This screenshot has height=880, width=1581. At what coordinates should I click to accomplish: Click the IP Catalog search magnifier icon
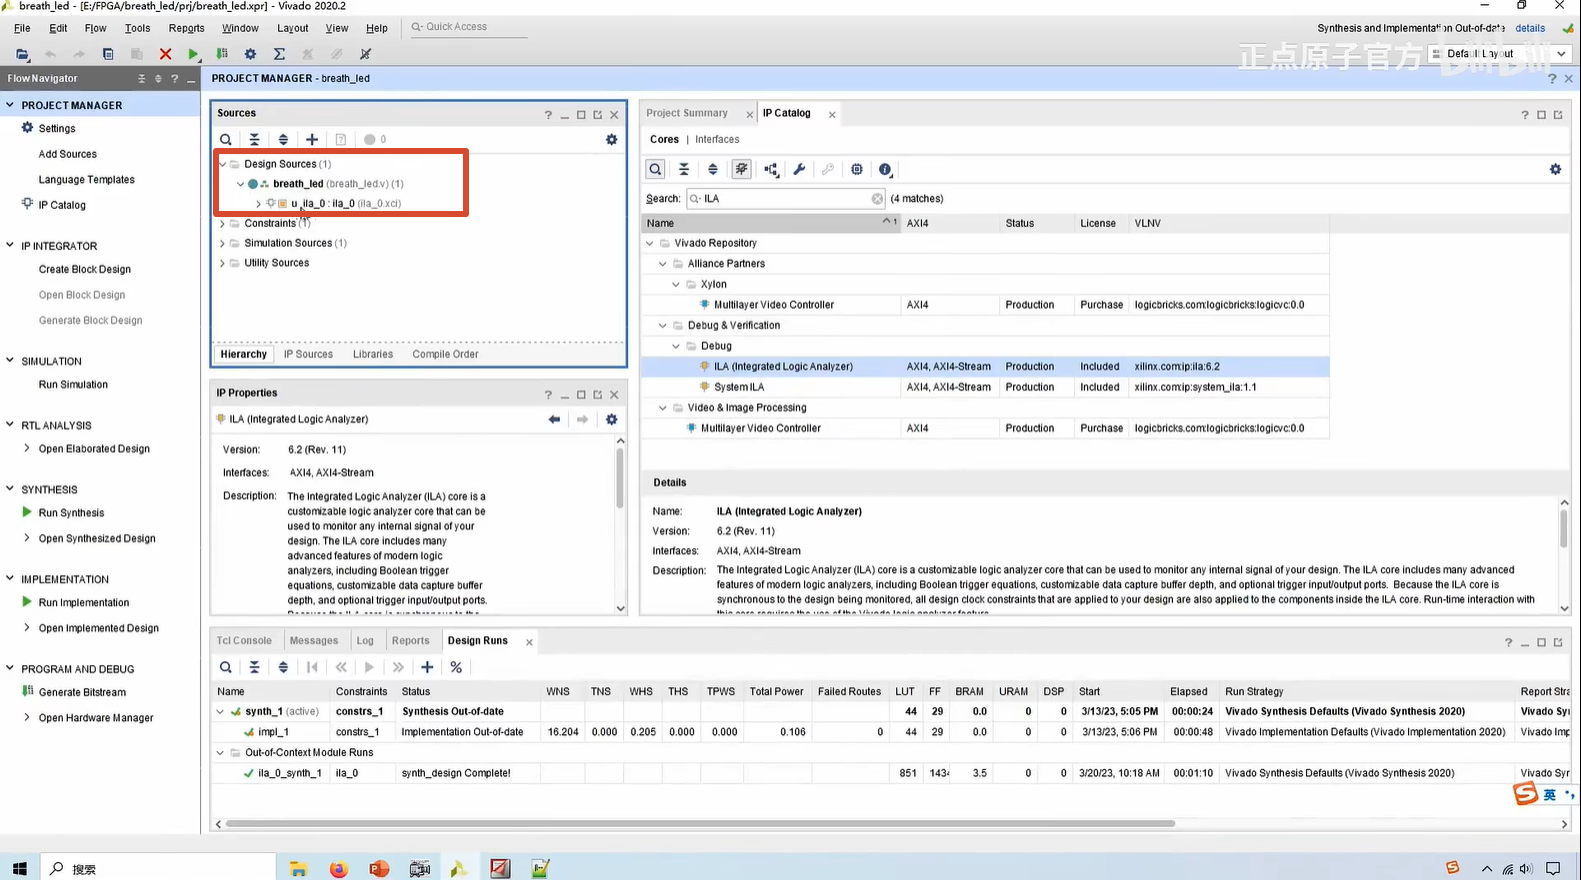coord(655,170)
